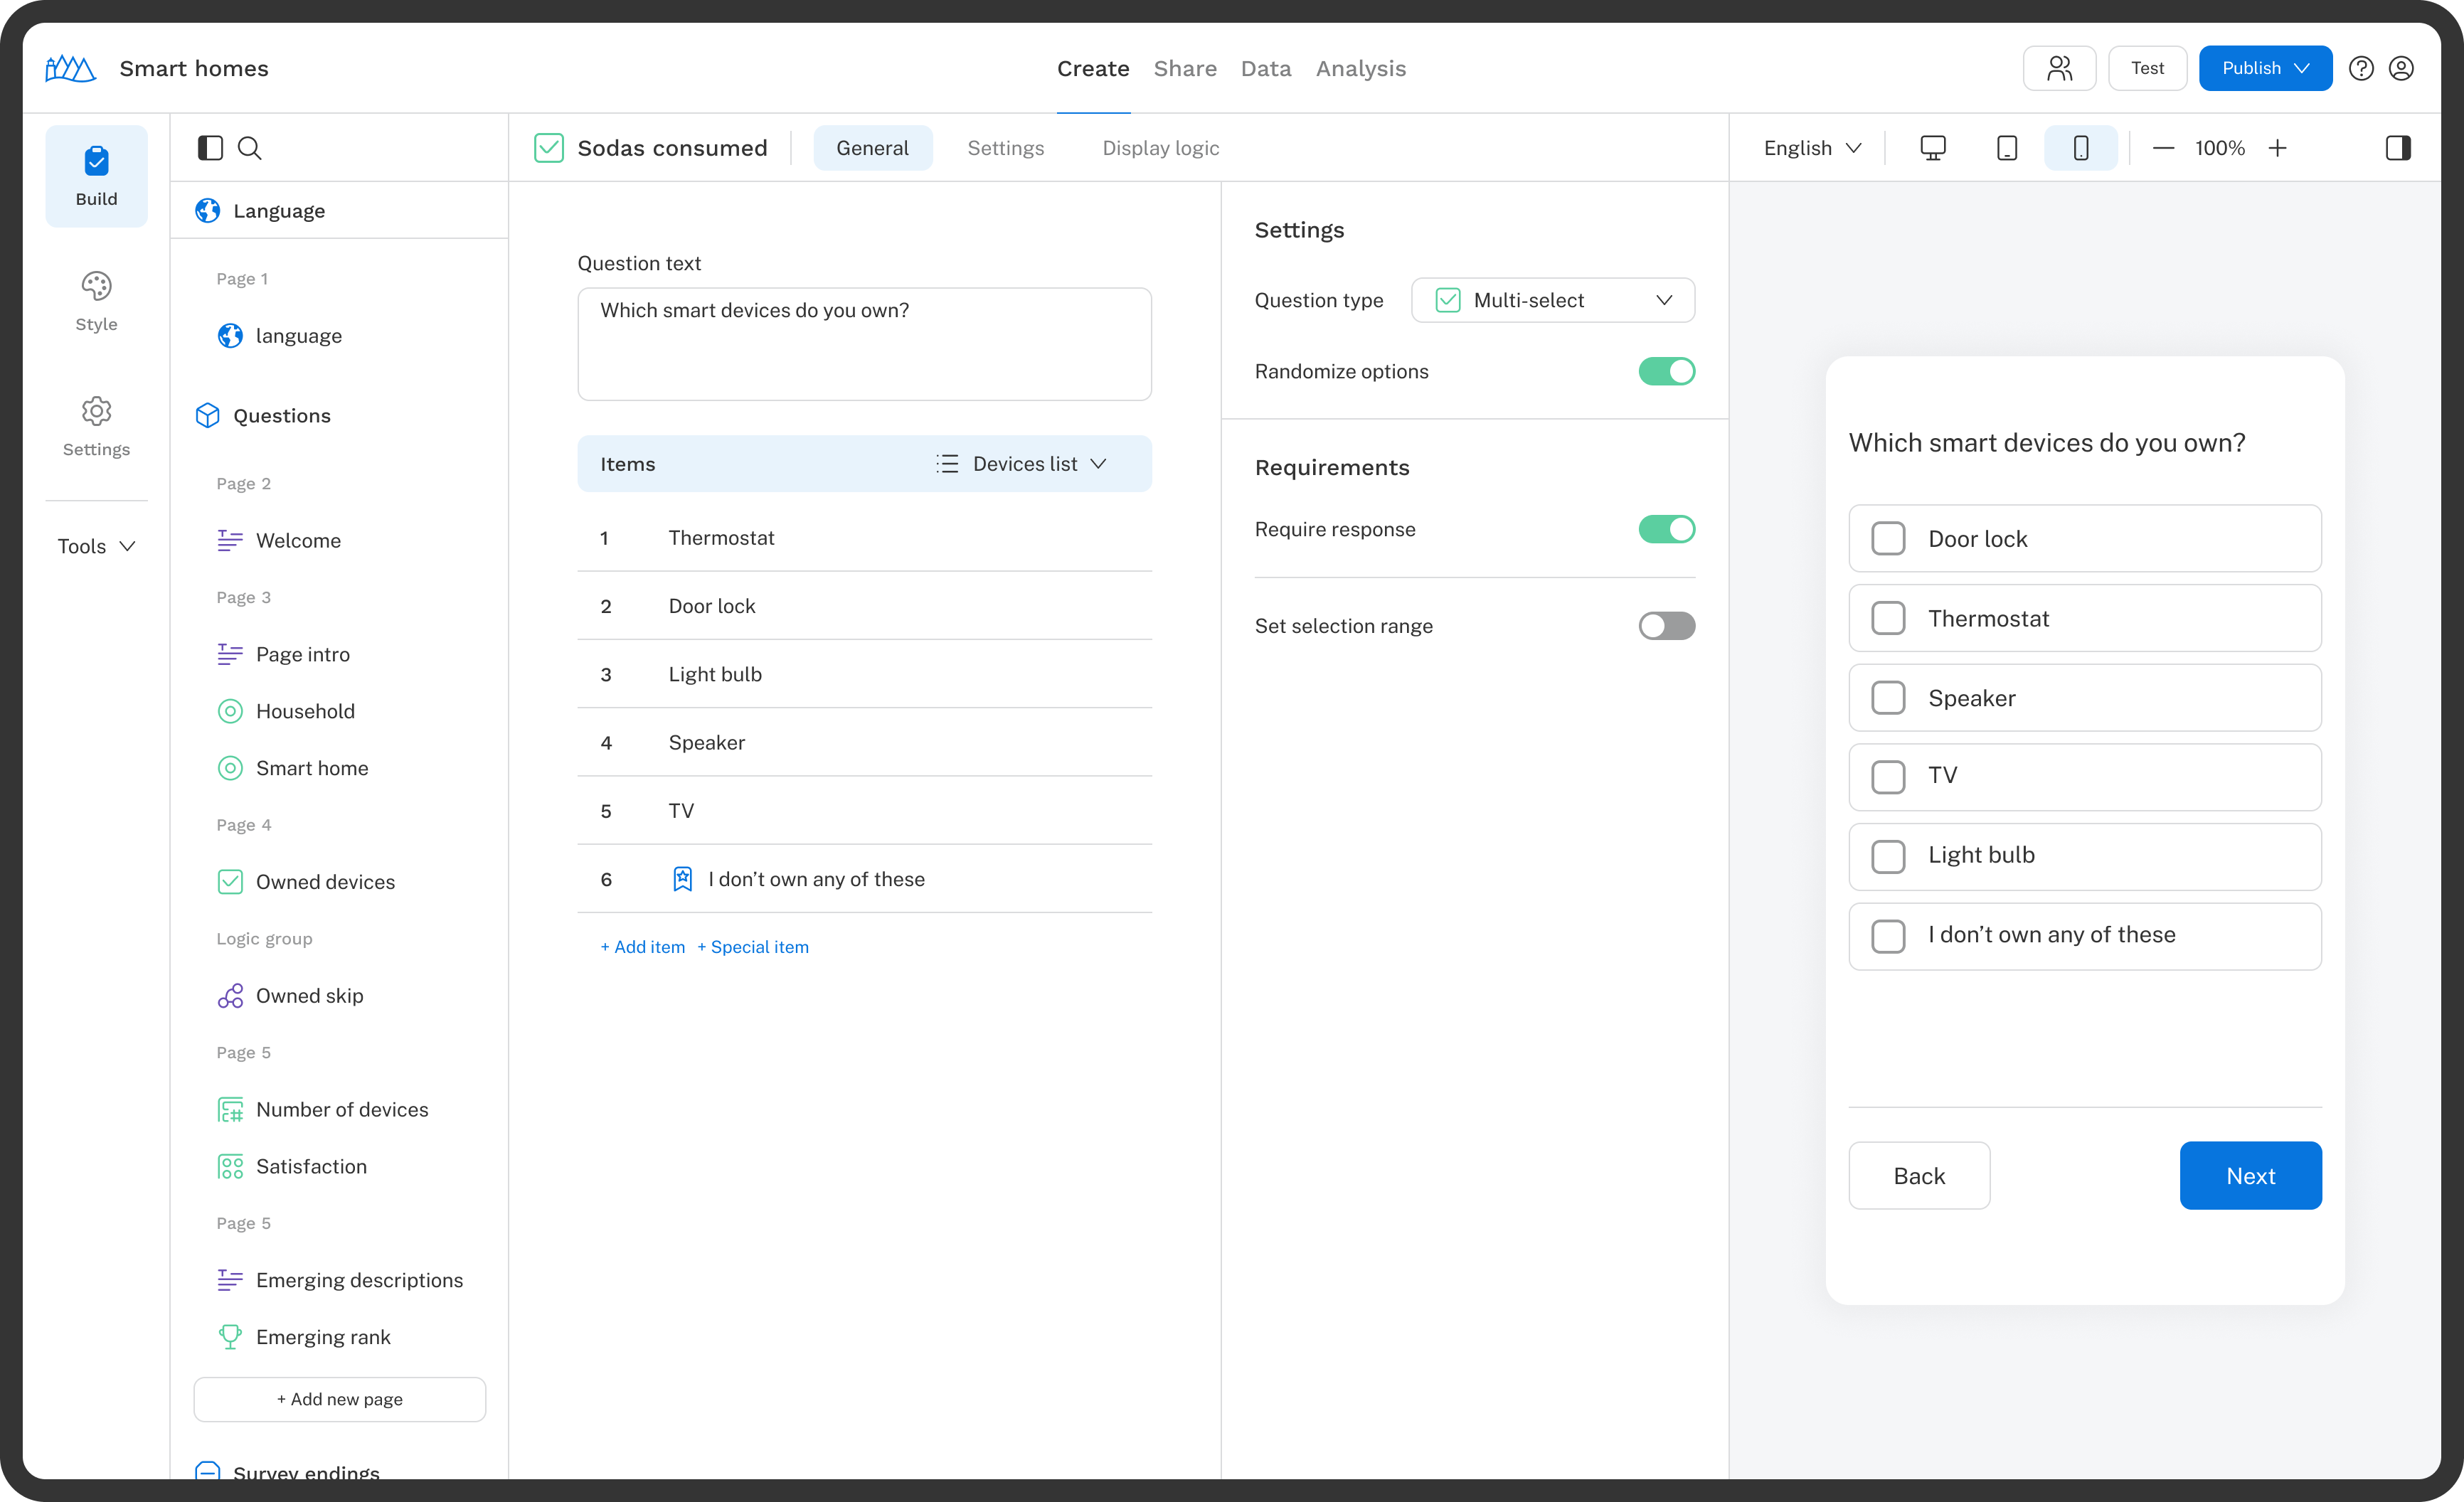
Task: Open the English language dropdown
Action: click(x=1812, y=147)
